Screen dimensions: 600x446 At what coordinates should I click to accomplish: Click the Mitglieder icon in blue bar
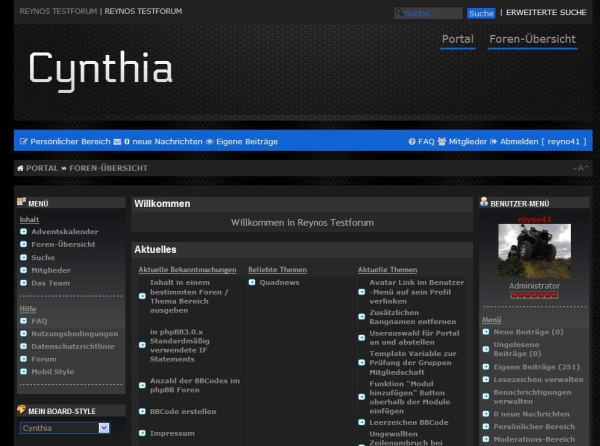pos(443,142)
